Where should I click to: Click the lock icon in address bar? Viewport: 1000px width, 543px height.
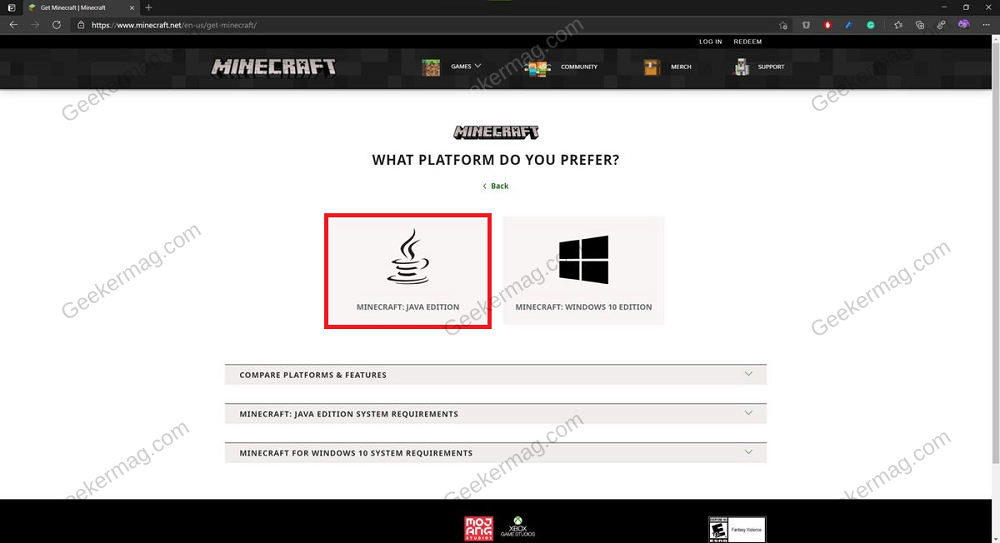click(x=80, y=25)
